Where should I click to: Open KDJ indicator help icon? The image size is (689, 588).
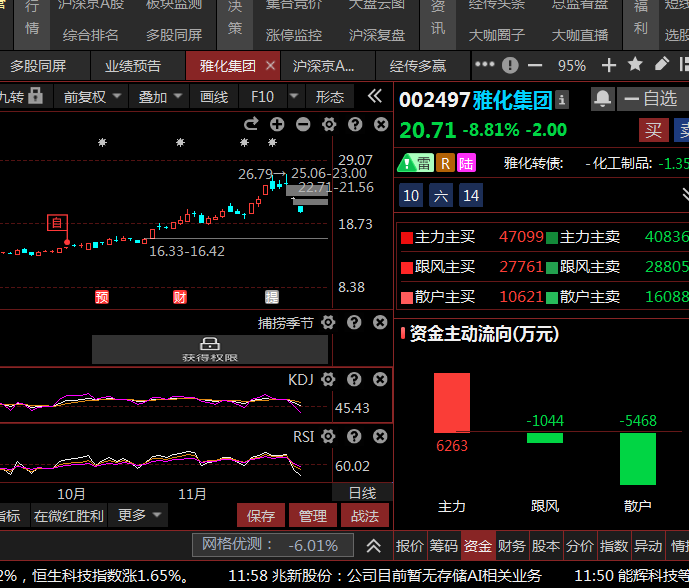[x=354, y=379]
